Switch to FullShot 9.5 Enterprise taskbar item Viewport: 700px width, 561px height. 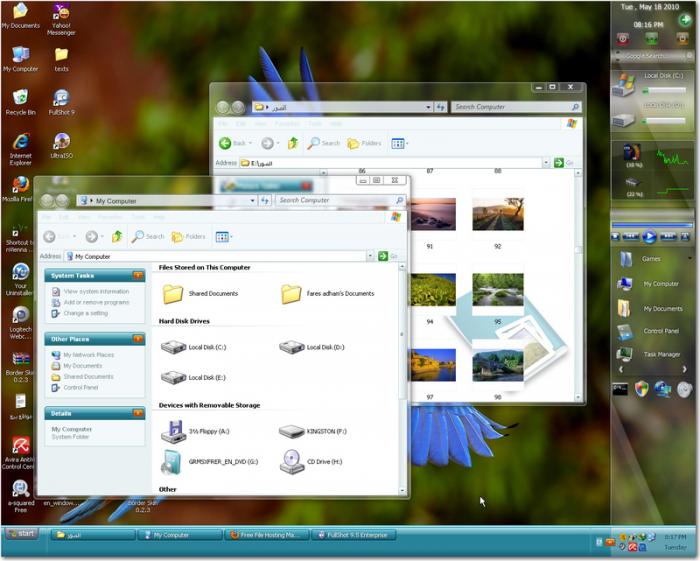coord(353,535)
